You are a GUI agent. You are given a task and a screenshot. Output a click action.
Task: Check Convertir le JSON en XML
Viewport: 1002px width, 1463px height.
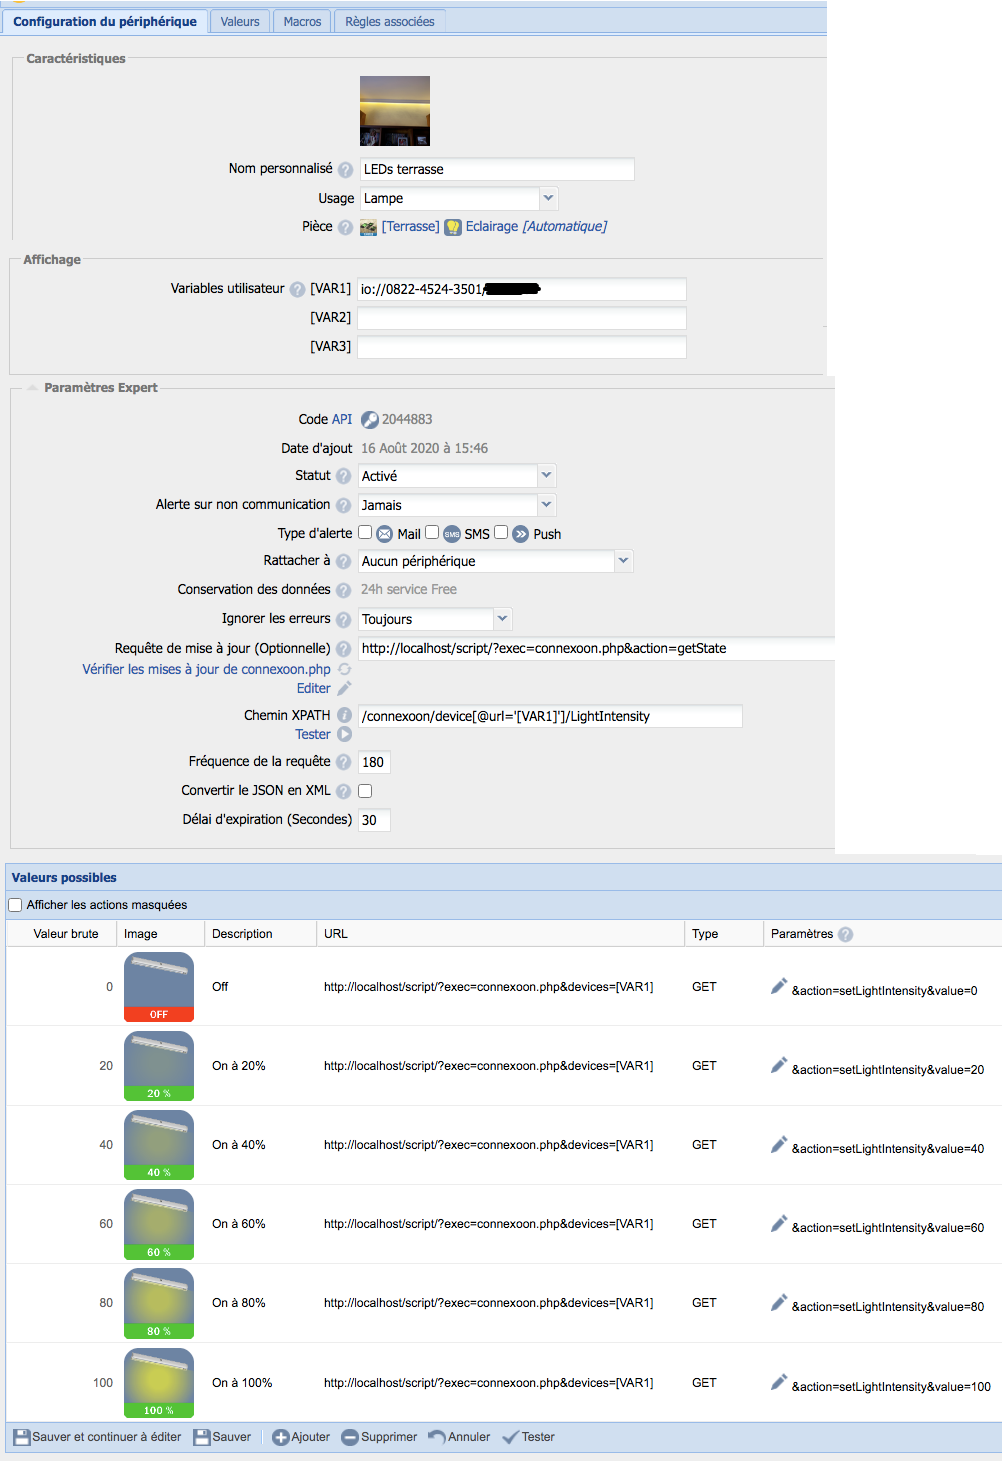pos(365,791)
